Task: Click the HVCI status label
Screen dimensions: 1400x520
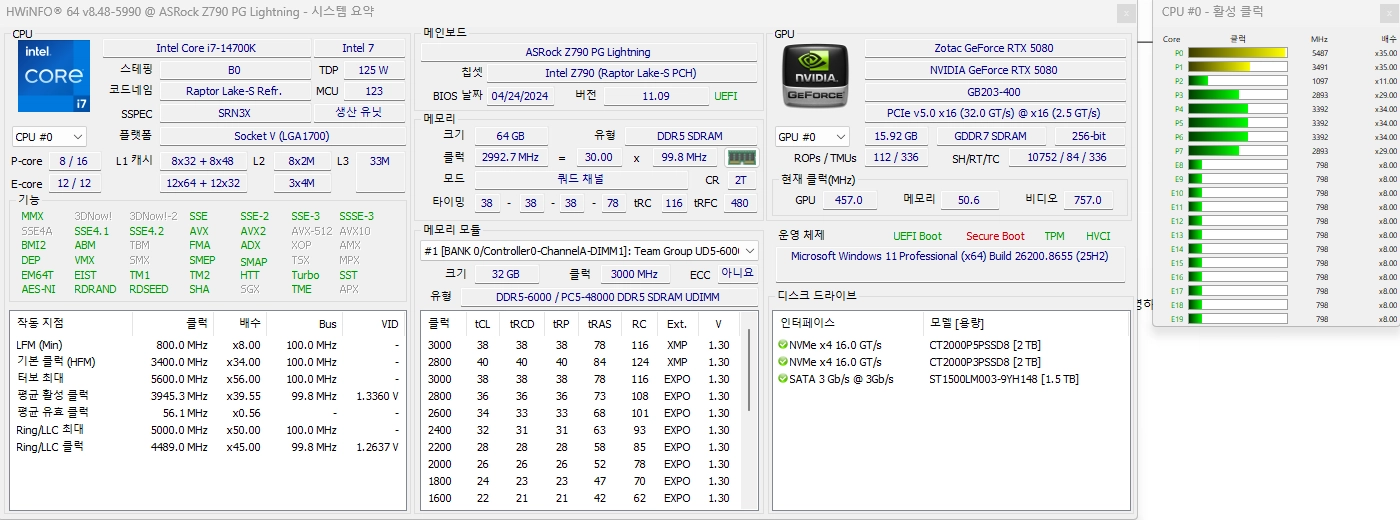Action: tap(1098, 236)
